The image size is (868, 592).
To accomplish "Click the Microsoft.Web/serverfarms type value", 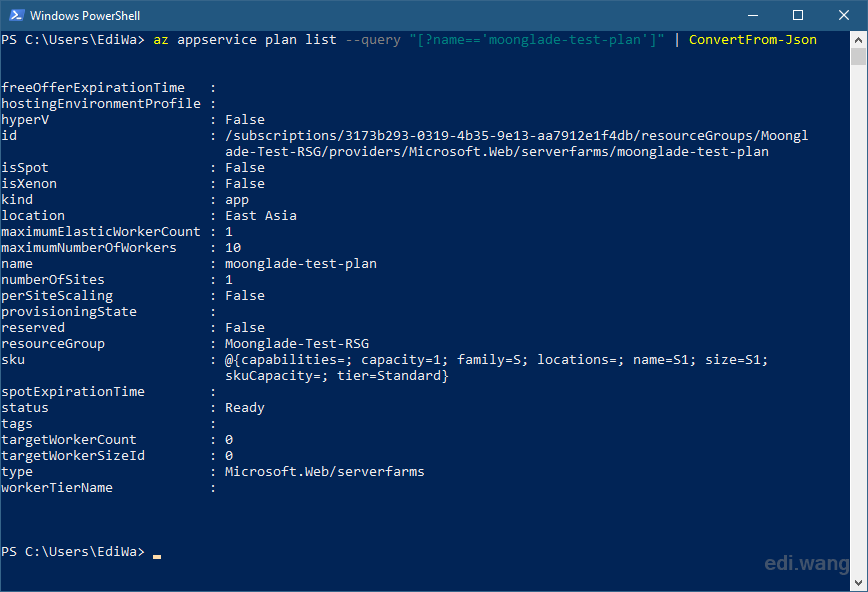I will click(324, 471).
